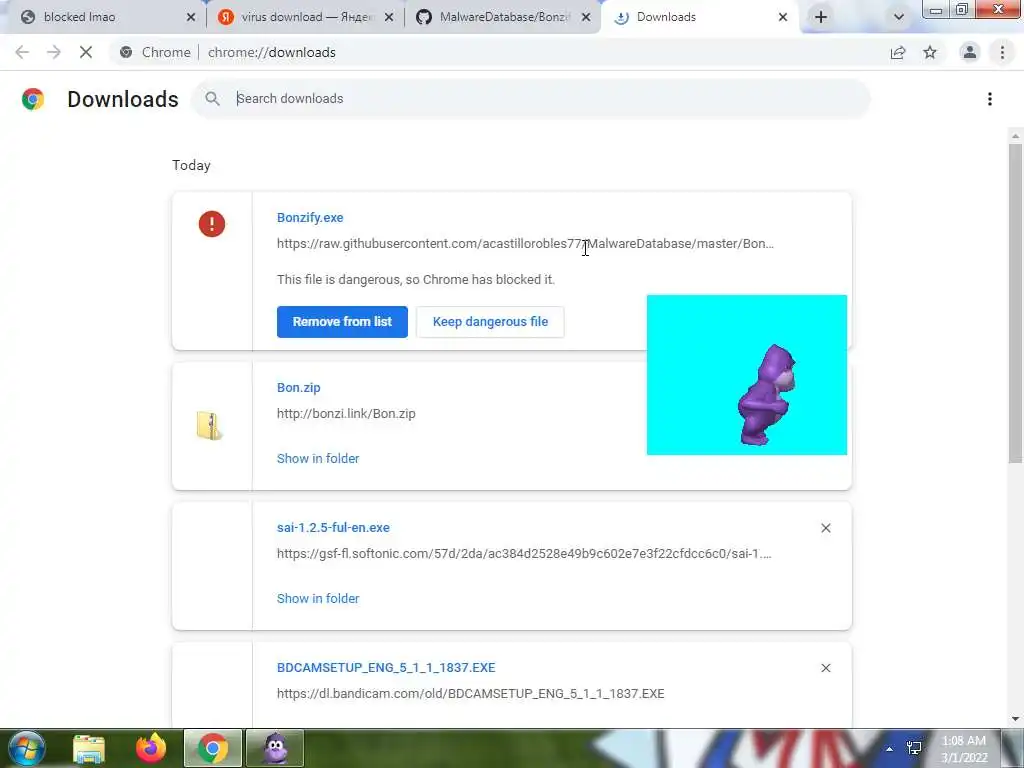The image size is (1024, 768).
Task: Click the http://bonzi.link/Bon.zip source URL
Action: [346, 413]
